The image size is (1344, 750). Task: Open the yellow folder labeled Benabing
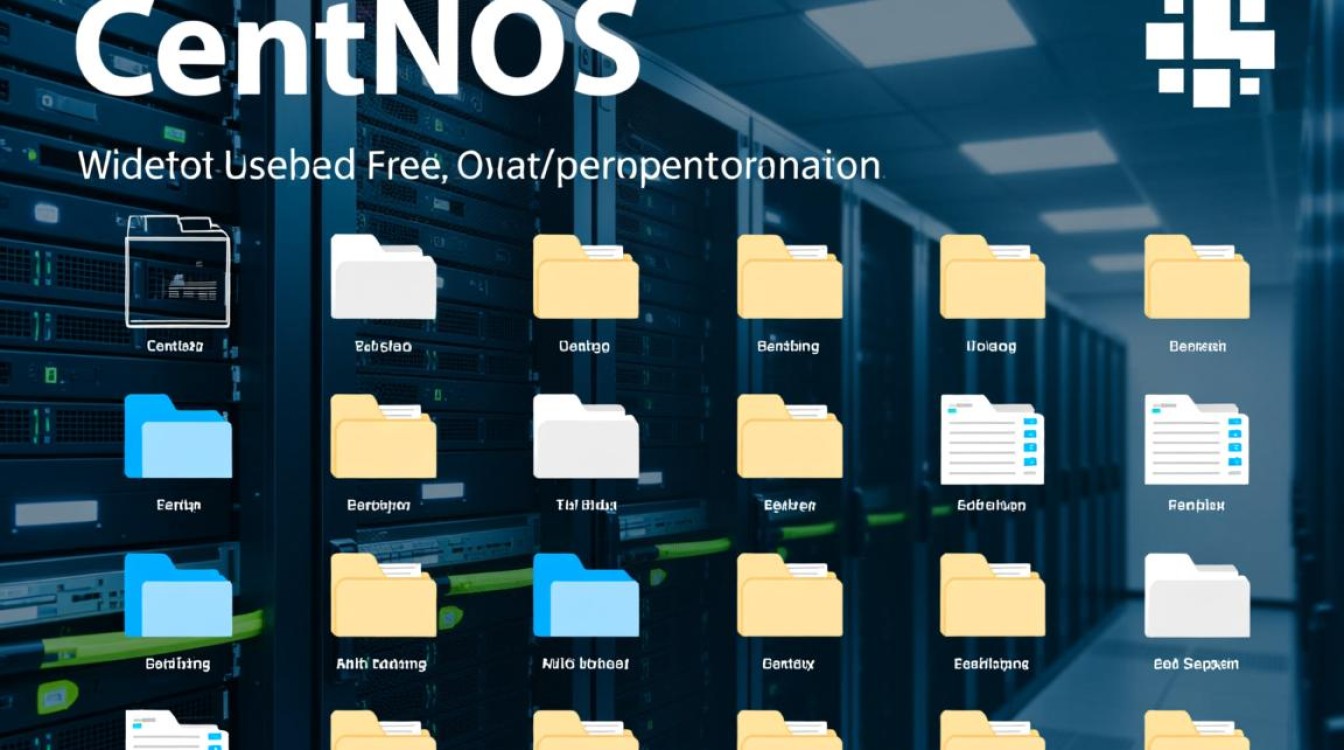click(790, 277)
